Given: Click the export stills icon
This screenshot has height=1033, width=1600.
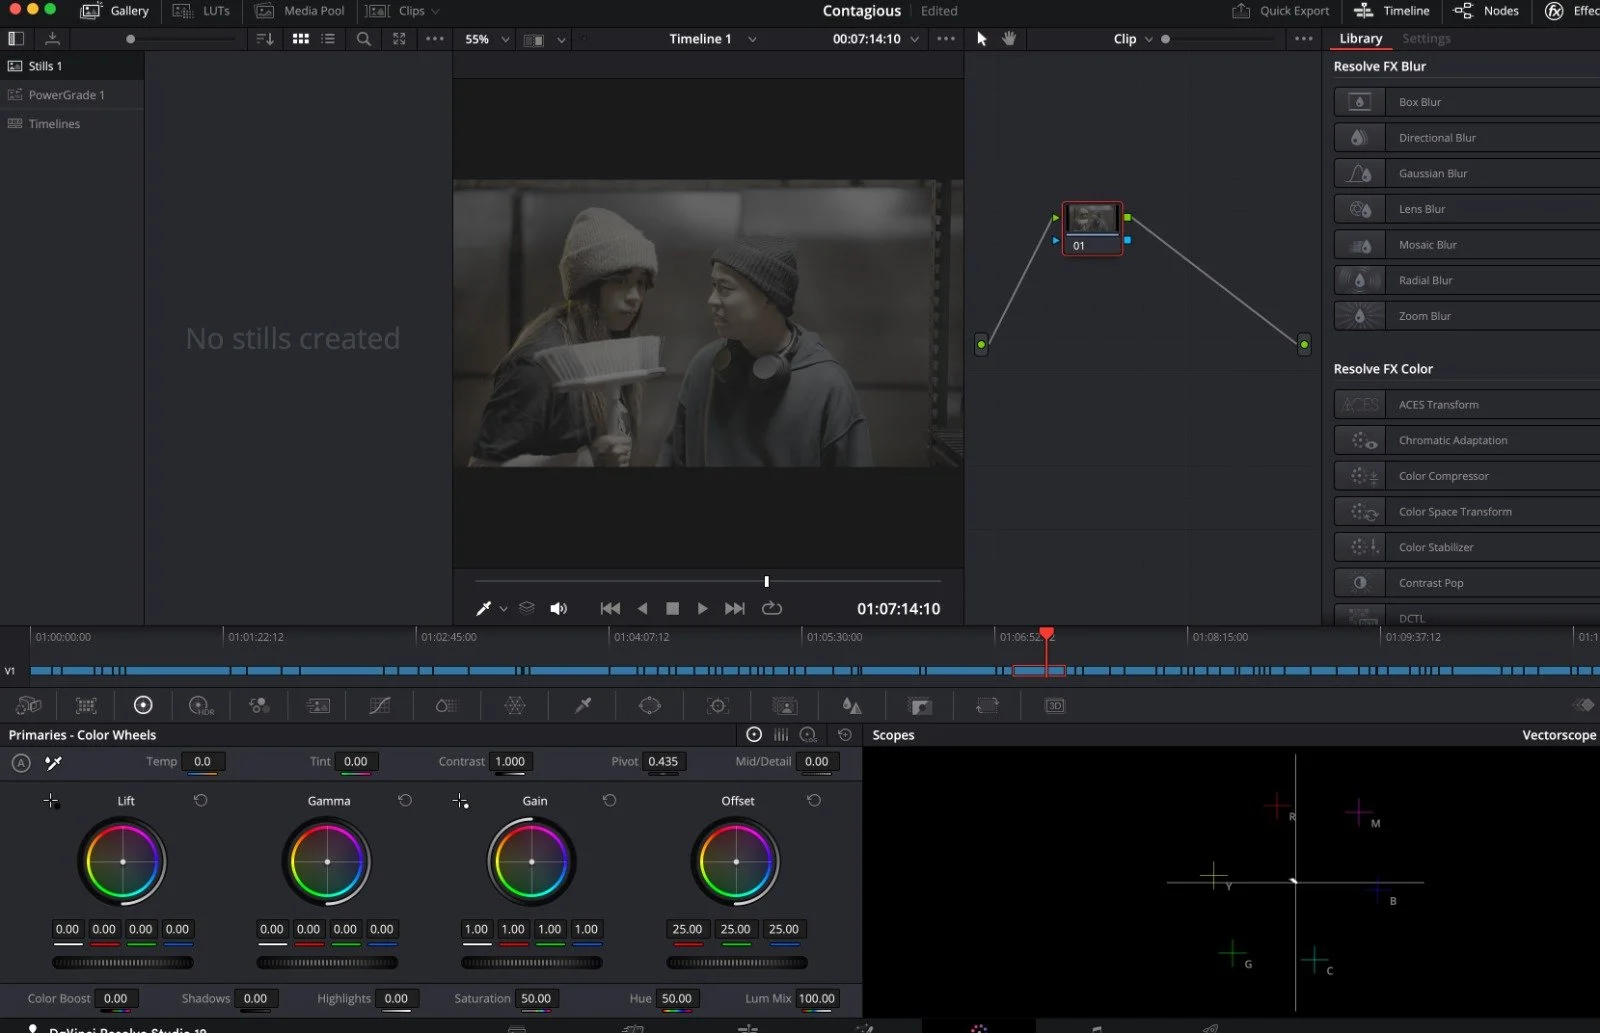Looking at the screenshot, I should tap(53, 39).
